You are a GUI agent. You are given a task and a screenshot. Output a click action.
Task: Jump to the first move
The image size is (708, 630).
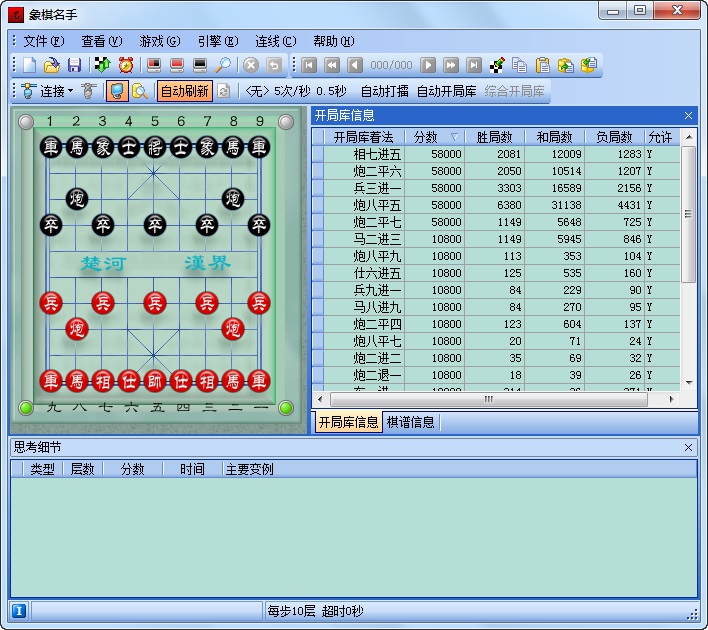tap(309, 65)
